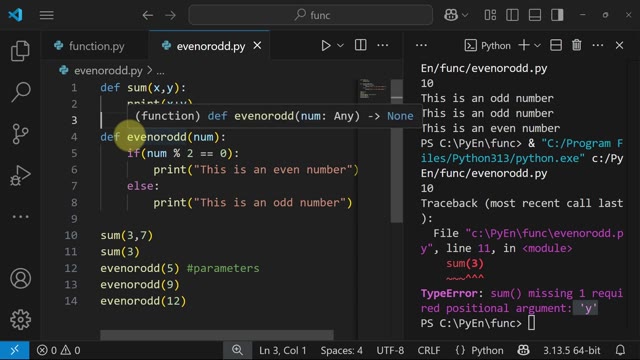640x360 pixels.
Task: Toggle the bottom panel visibility
Action: tap(535, 15)
